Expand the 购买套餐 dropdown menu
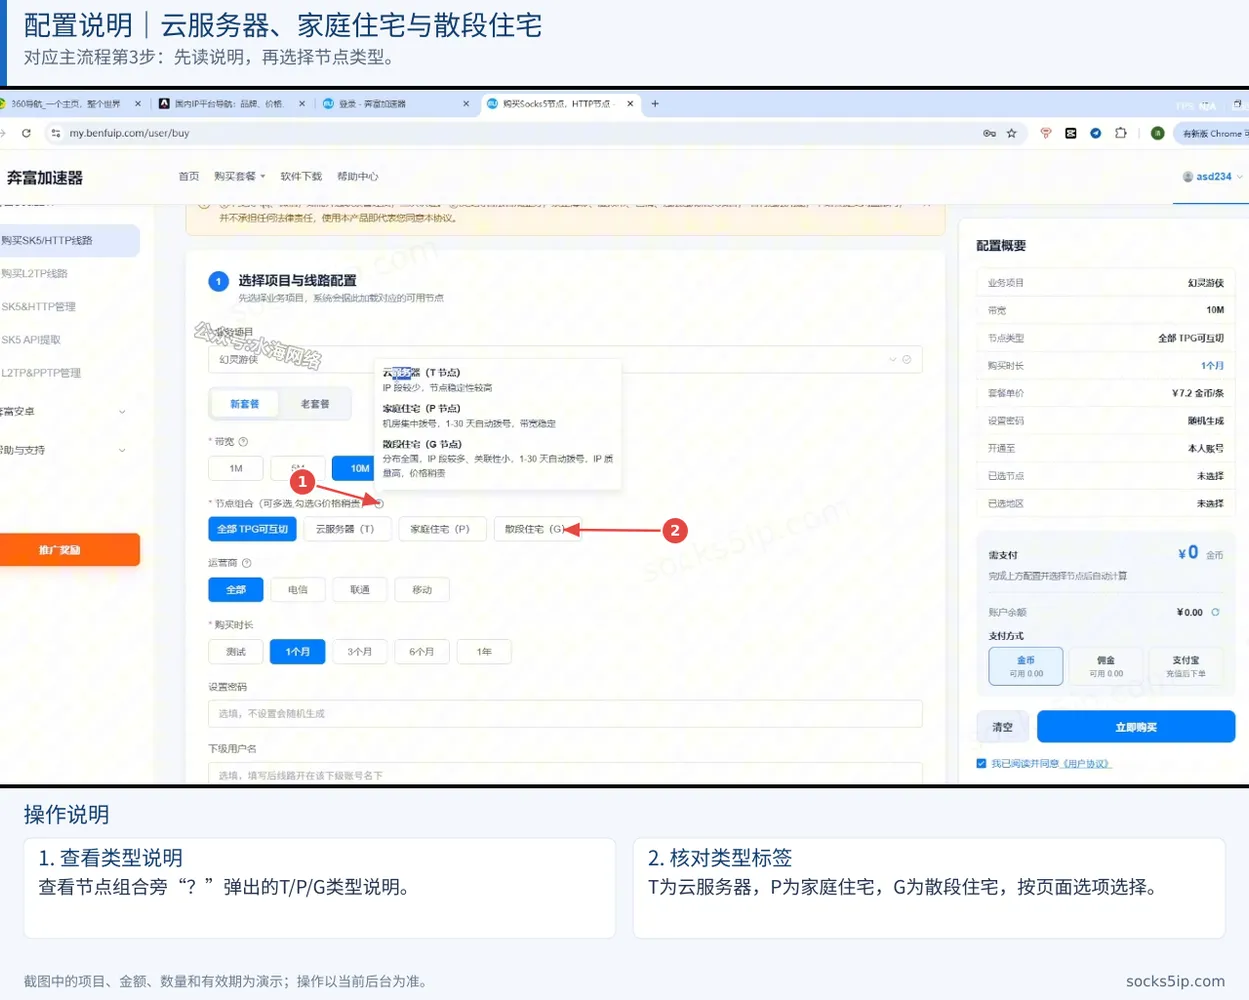The image size is (1249, 1000). [239, 176]
